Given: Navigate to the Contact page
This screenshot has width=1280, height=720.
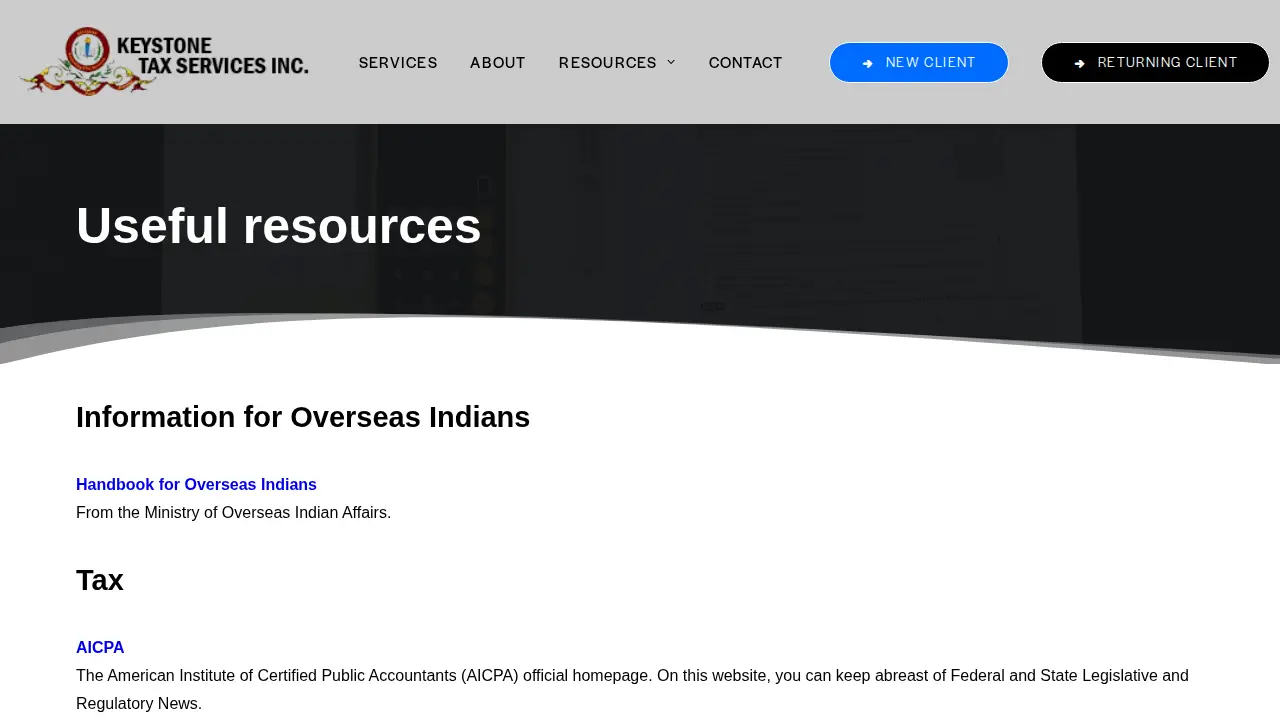Looking at the screenshot, I should 746,63.
